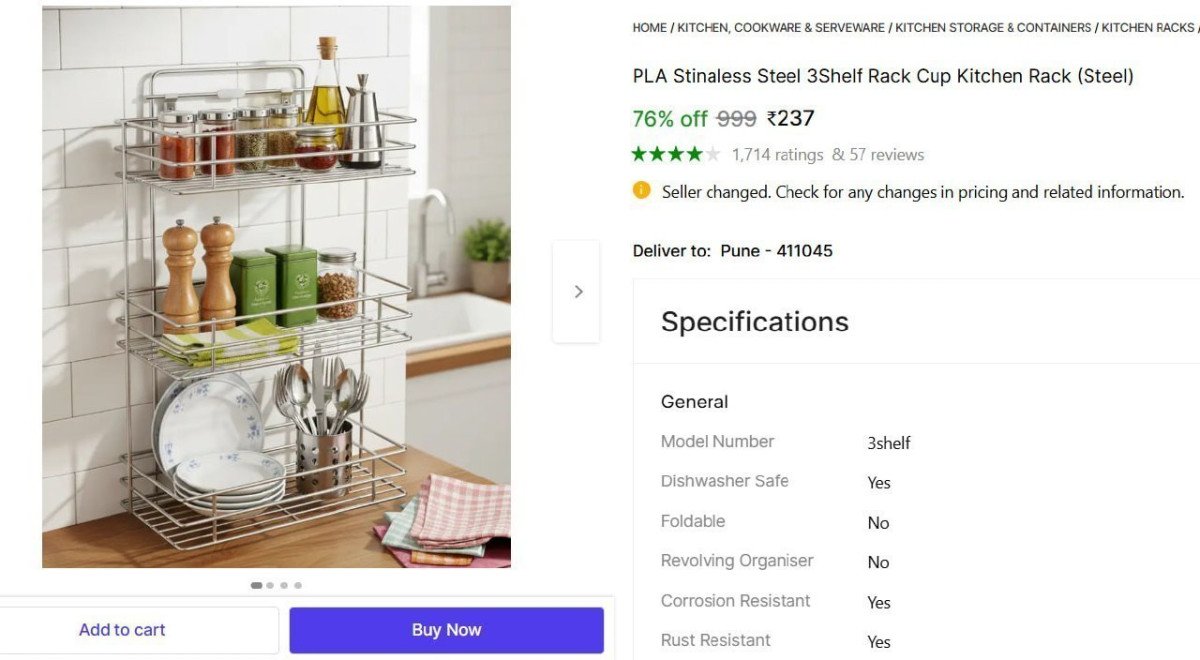
Task: Open the main kitchen rack product image
Action: click(276, 287)
